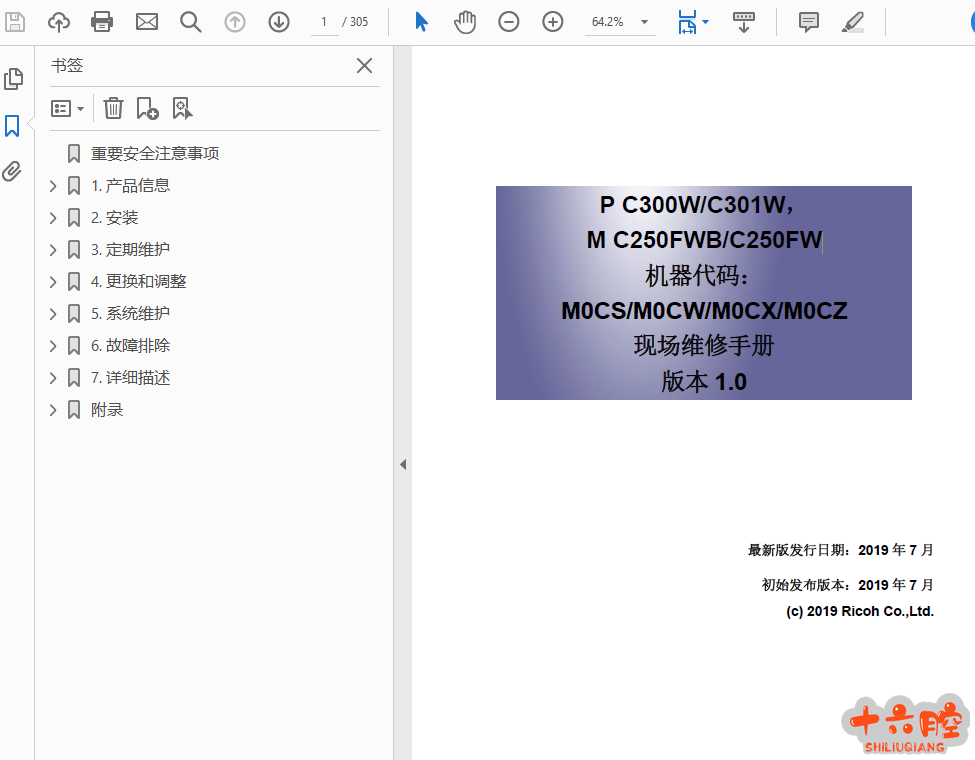Click the zoom in plus icon
The height and width of the screenshot is (760, 975).
pos(553,21)
